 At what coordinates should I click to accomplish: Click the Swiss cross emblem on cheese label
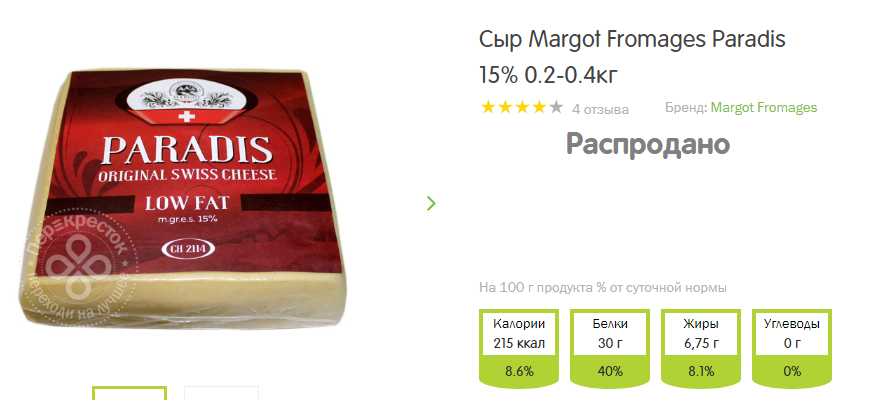184,117
